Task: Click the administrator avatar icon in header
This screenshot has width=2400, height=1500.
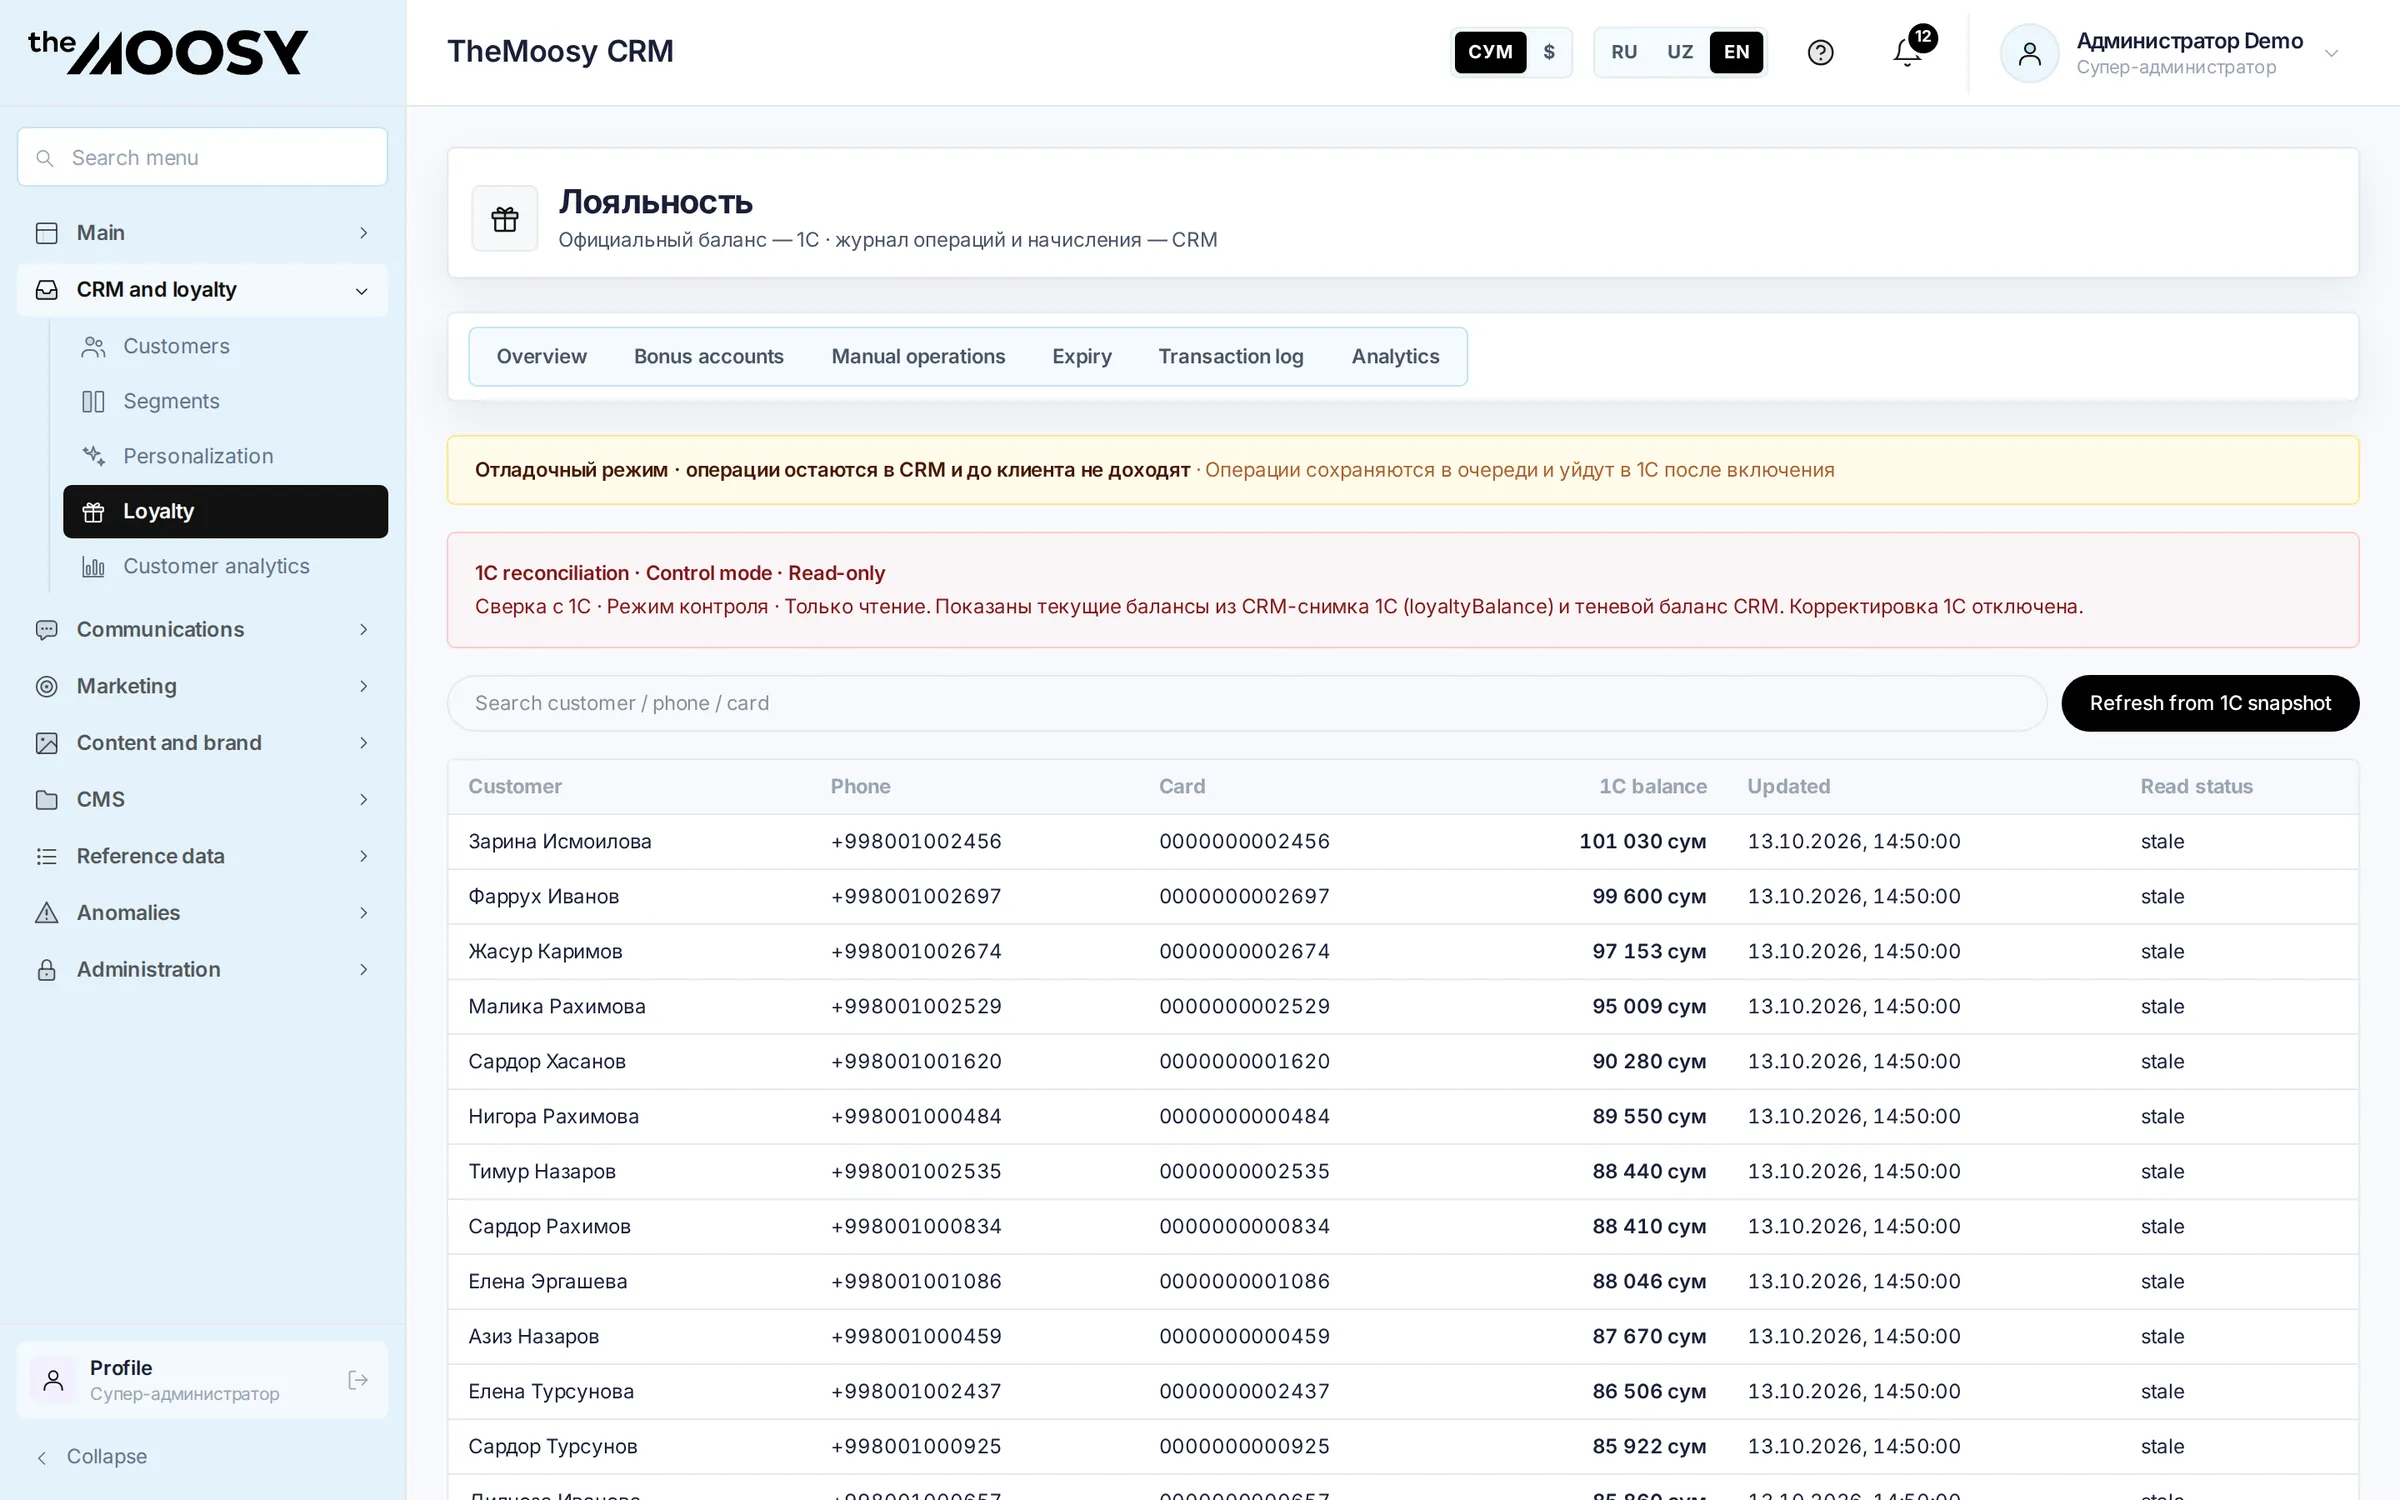Action: coord(2029,53)
